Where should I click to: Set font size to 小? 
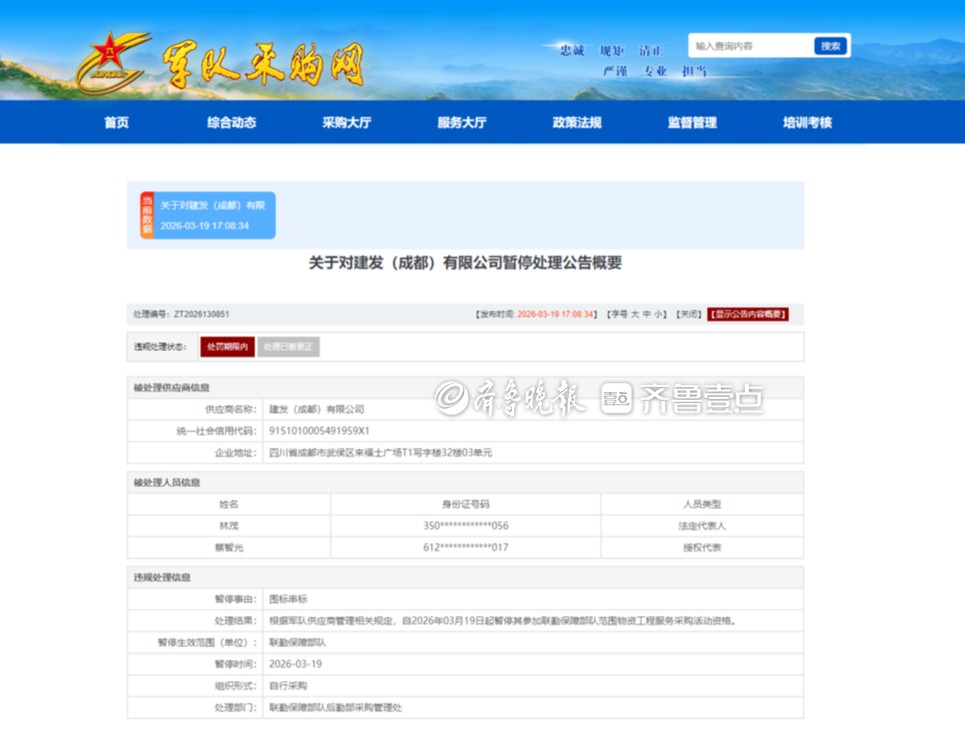659,314
